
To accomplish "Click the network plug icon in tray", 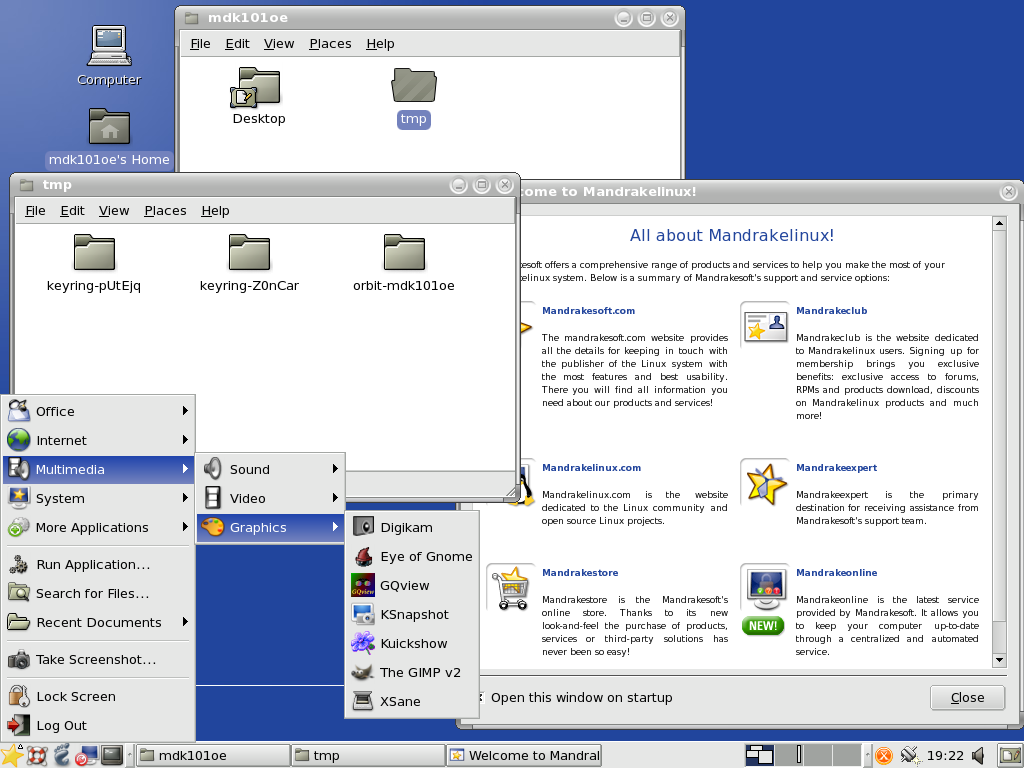I will point(909,756).
